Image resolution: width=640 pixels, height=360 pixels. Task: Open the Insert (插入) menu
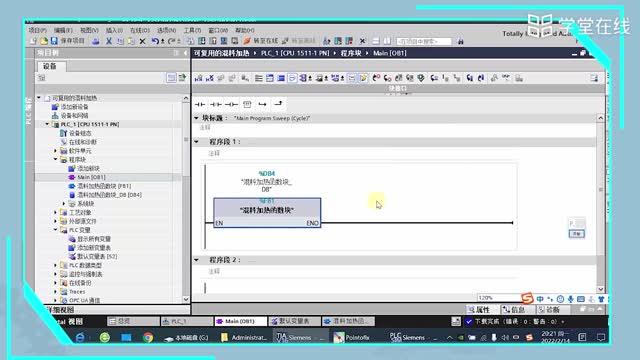point(114,30)
